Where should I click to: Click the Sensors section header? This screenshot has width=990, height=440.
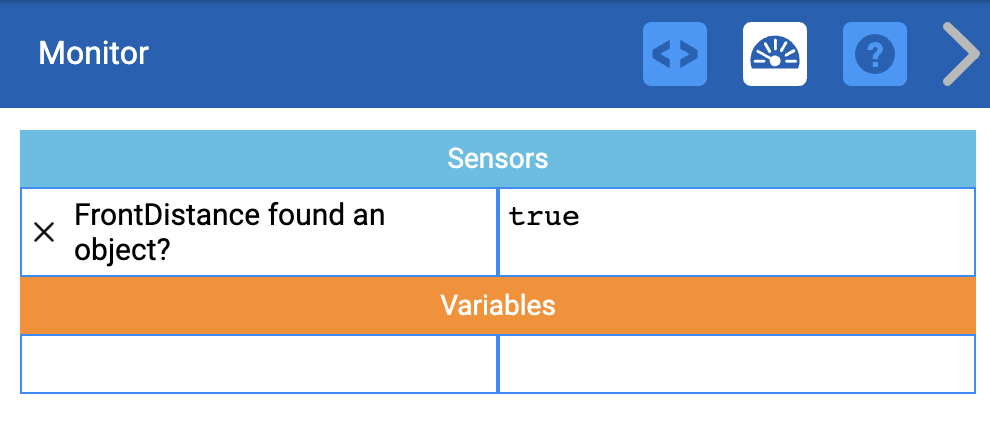[497, 158]
